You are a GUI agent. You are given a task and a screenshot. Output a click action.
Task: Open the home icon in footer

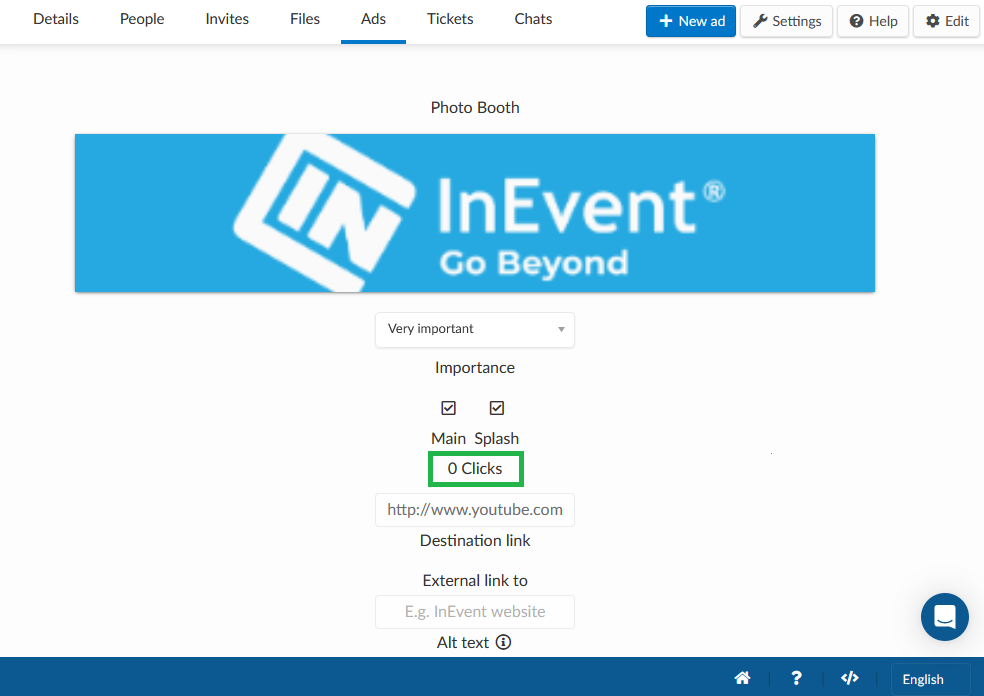coord(742,678)
